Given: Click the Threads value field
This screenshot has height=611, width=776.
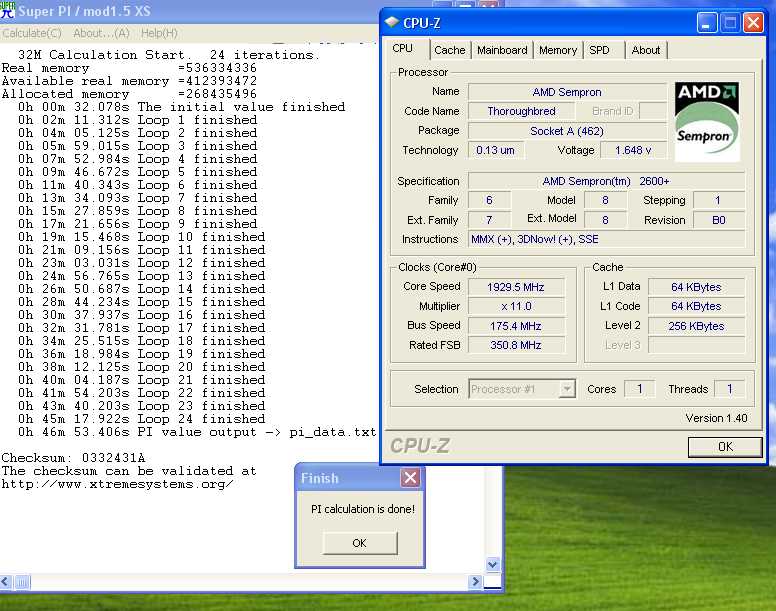Looking at the screenshot, I should (x=729, y=389).
